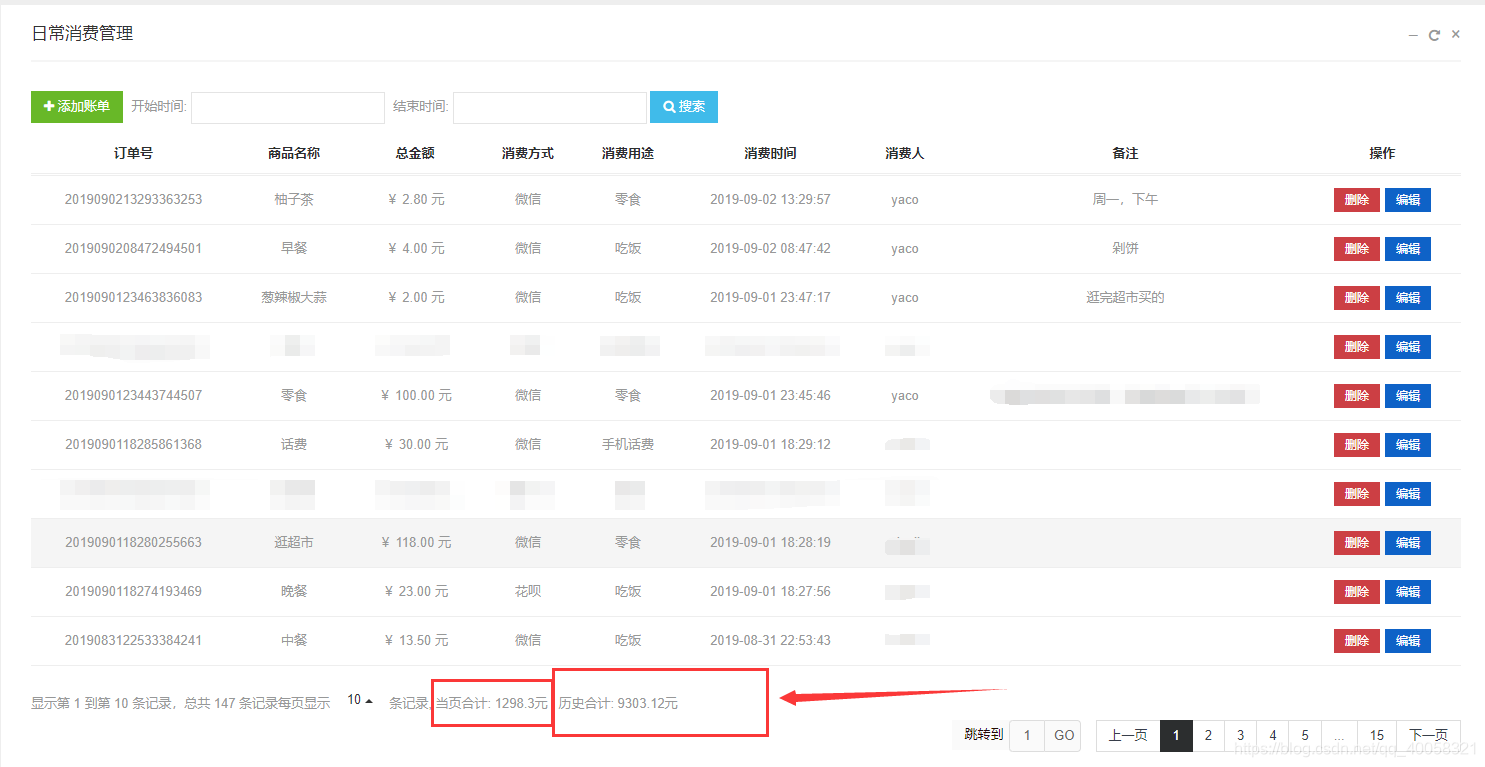Click the 搜索 search button
The width and height of the screenshot is (1485, 767).
coord(684,107)
